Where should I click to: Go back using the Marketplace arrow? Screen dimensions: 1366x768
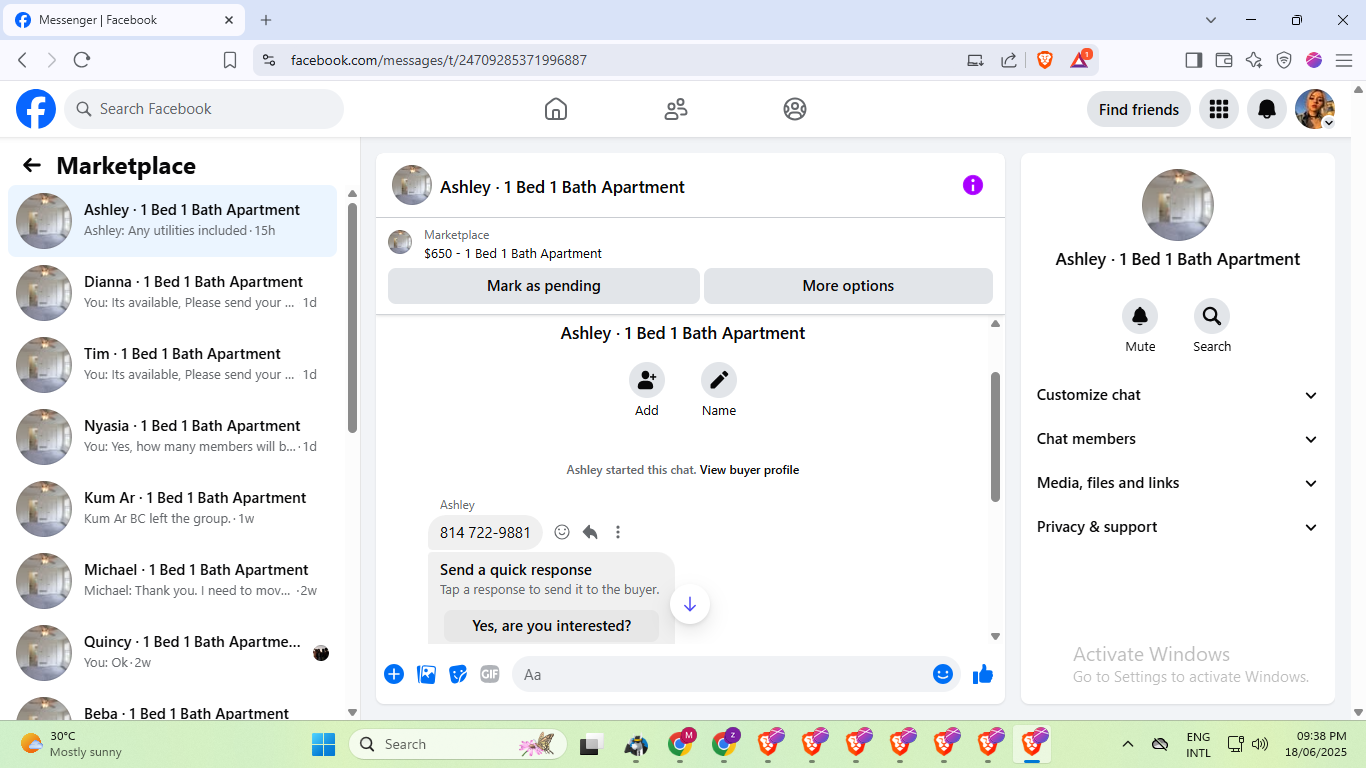click(32, 166)
